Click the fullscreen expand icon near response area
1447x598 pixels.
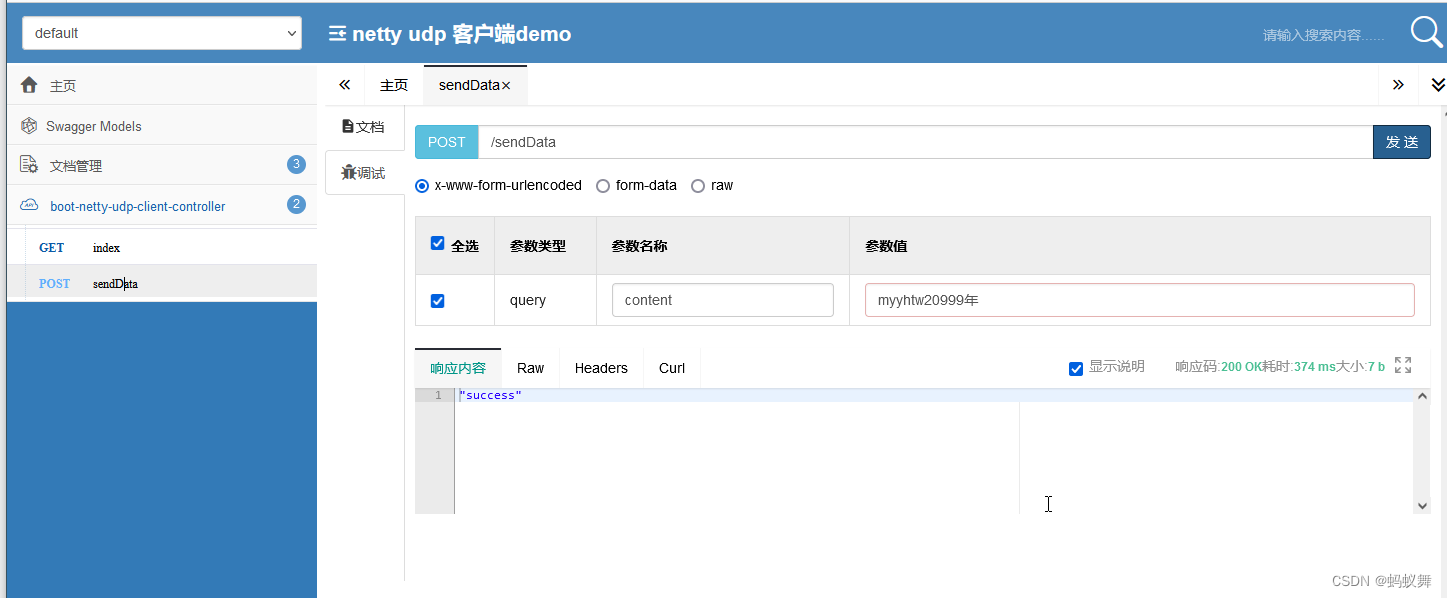[x=1402, y=365]
